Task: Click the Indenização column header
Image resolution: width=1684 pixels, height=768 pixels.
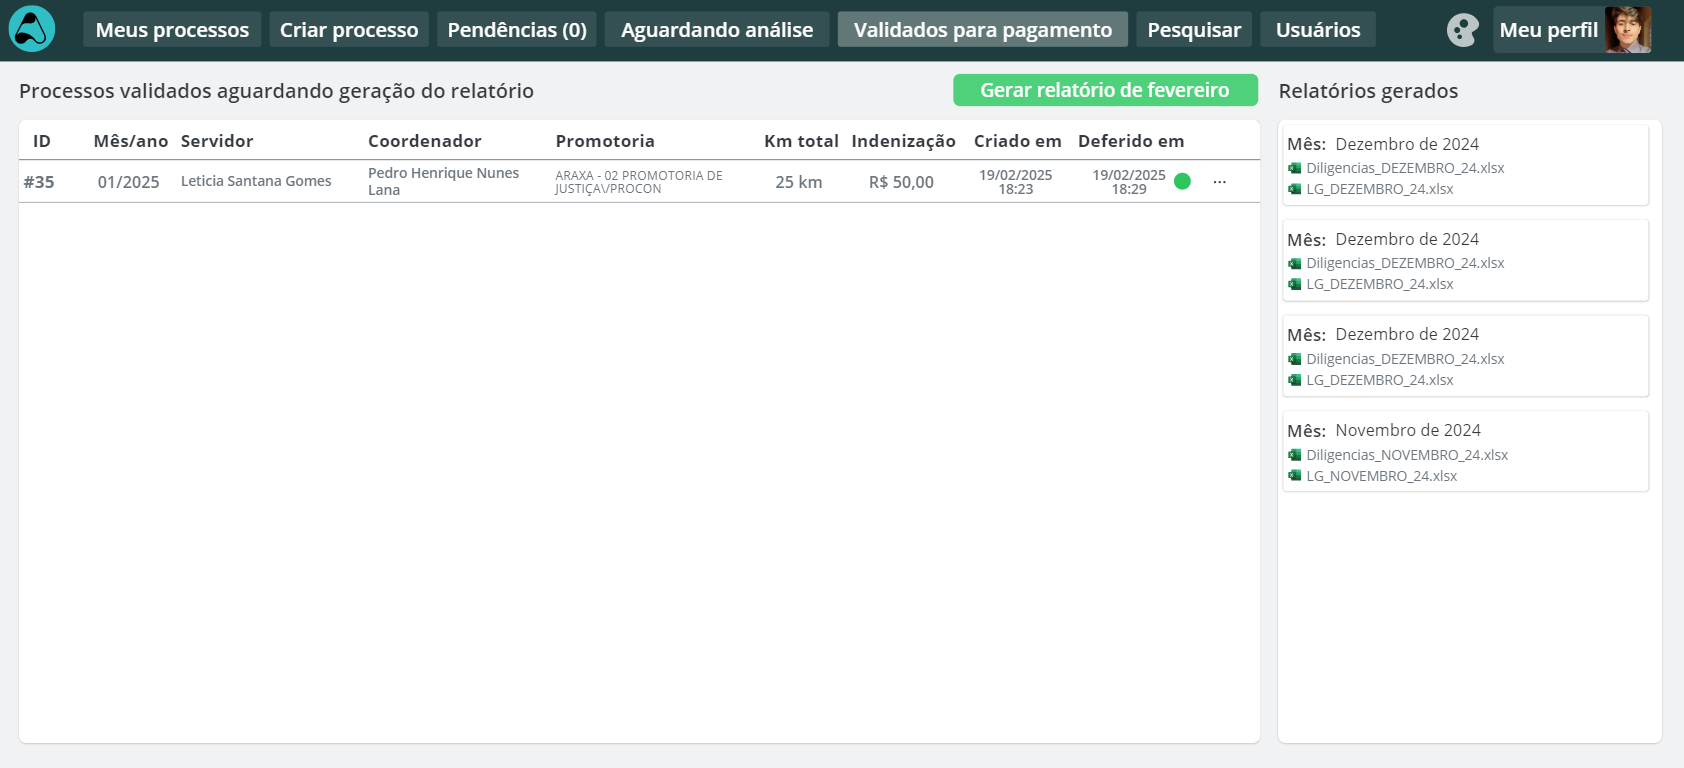Action: point(903,141)
